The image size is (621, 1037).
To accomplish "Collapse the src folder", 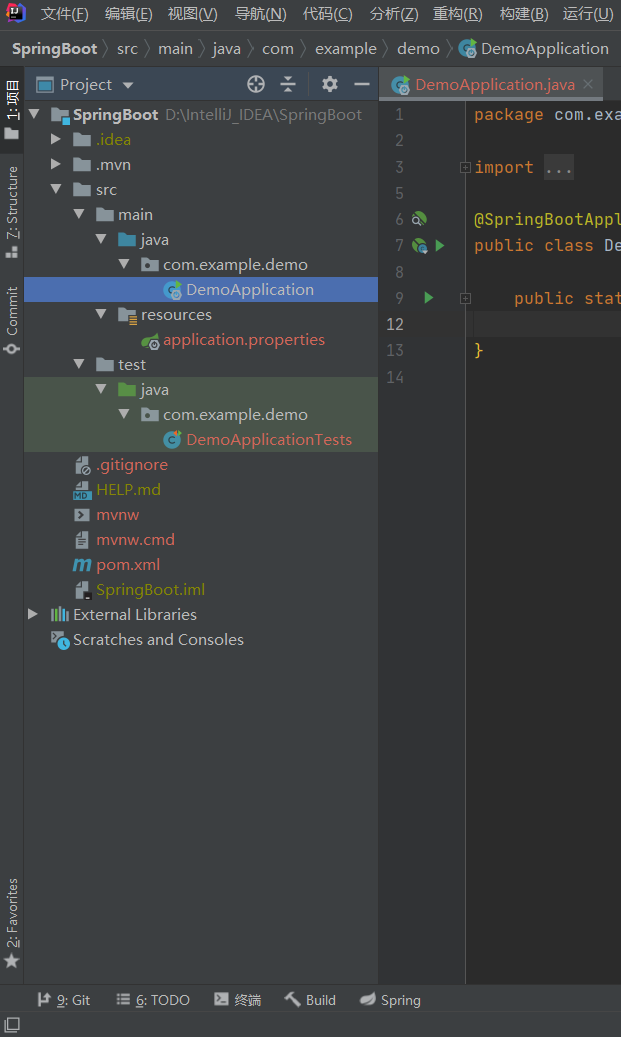I will coord(56,189).
